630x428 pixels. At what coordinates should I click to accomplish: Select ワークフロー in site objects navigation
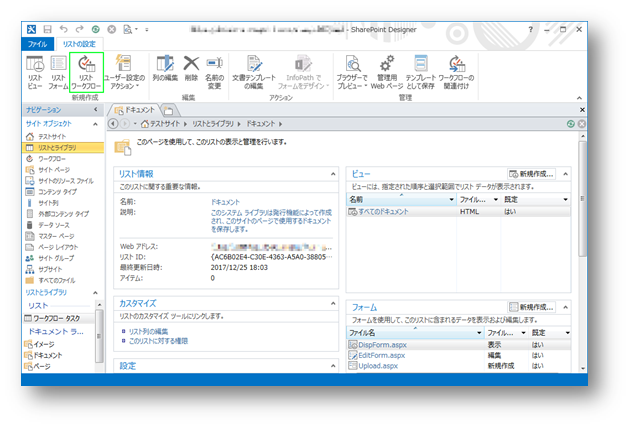[x=51, y=159]
